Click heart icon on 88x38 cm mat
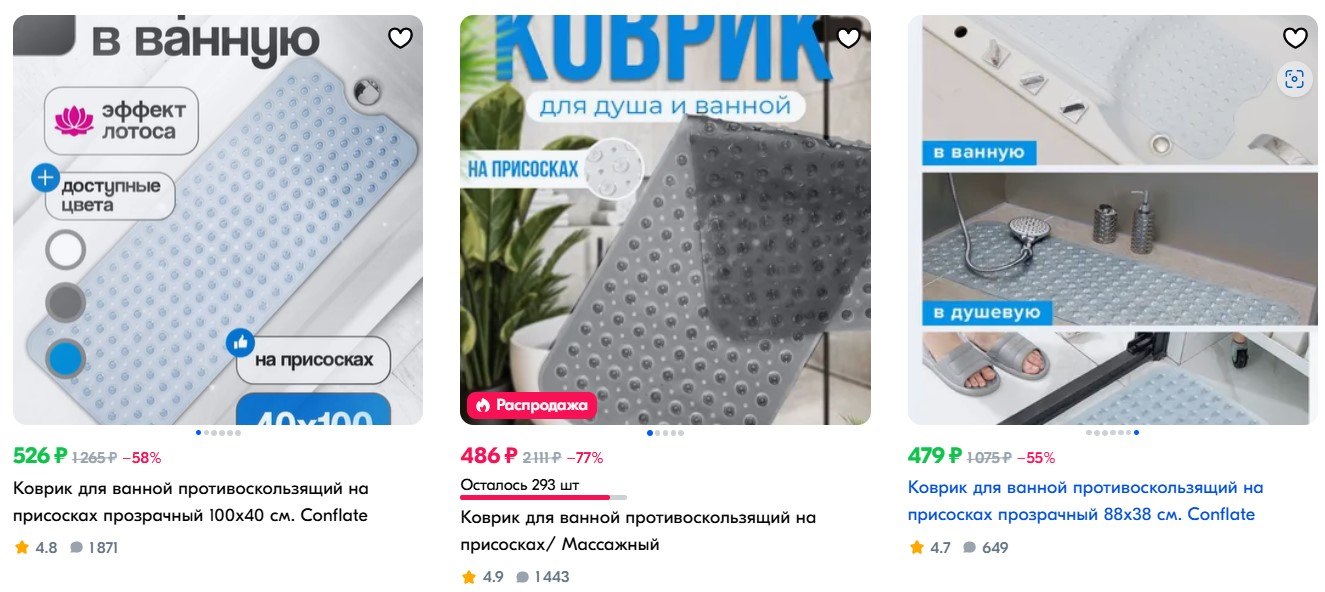1325x592 pixels. pyautogui.click(x=1295, y=38)
